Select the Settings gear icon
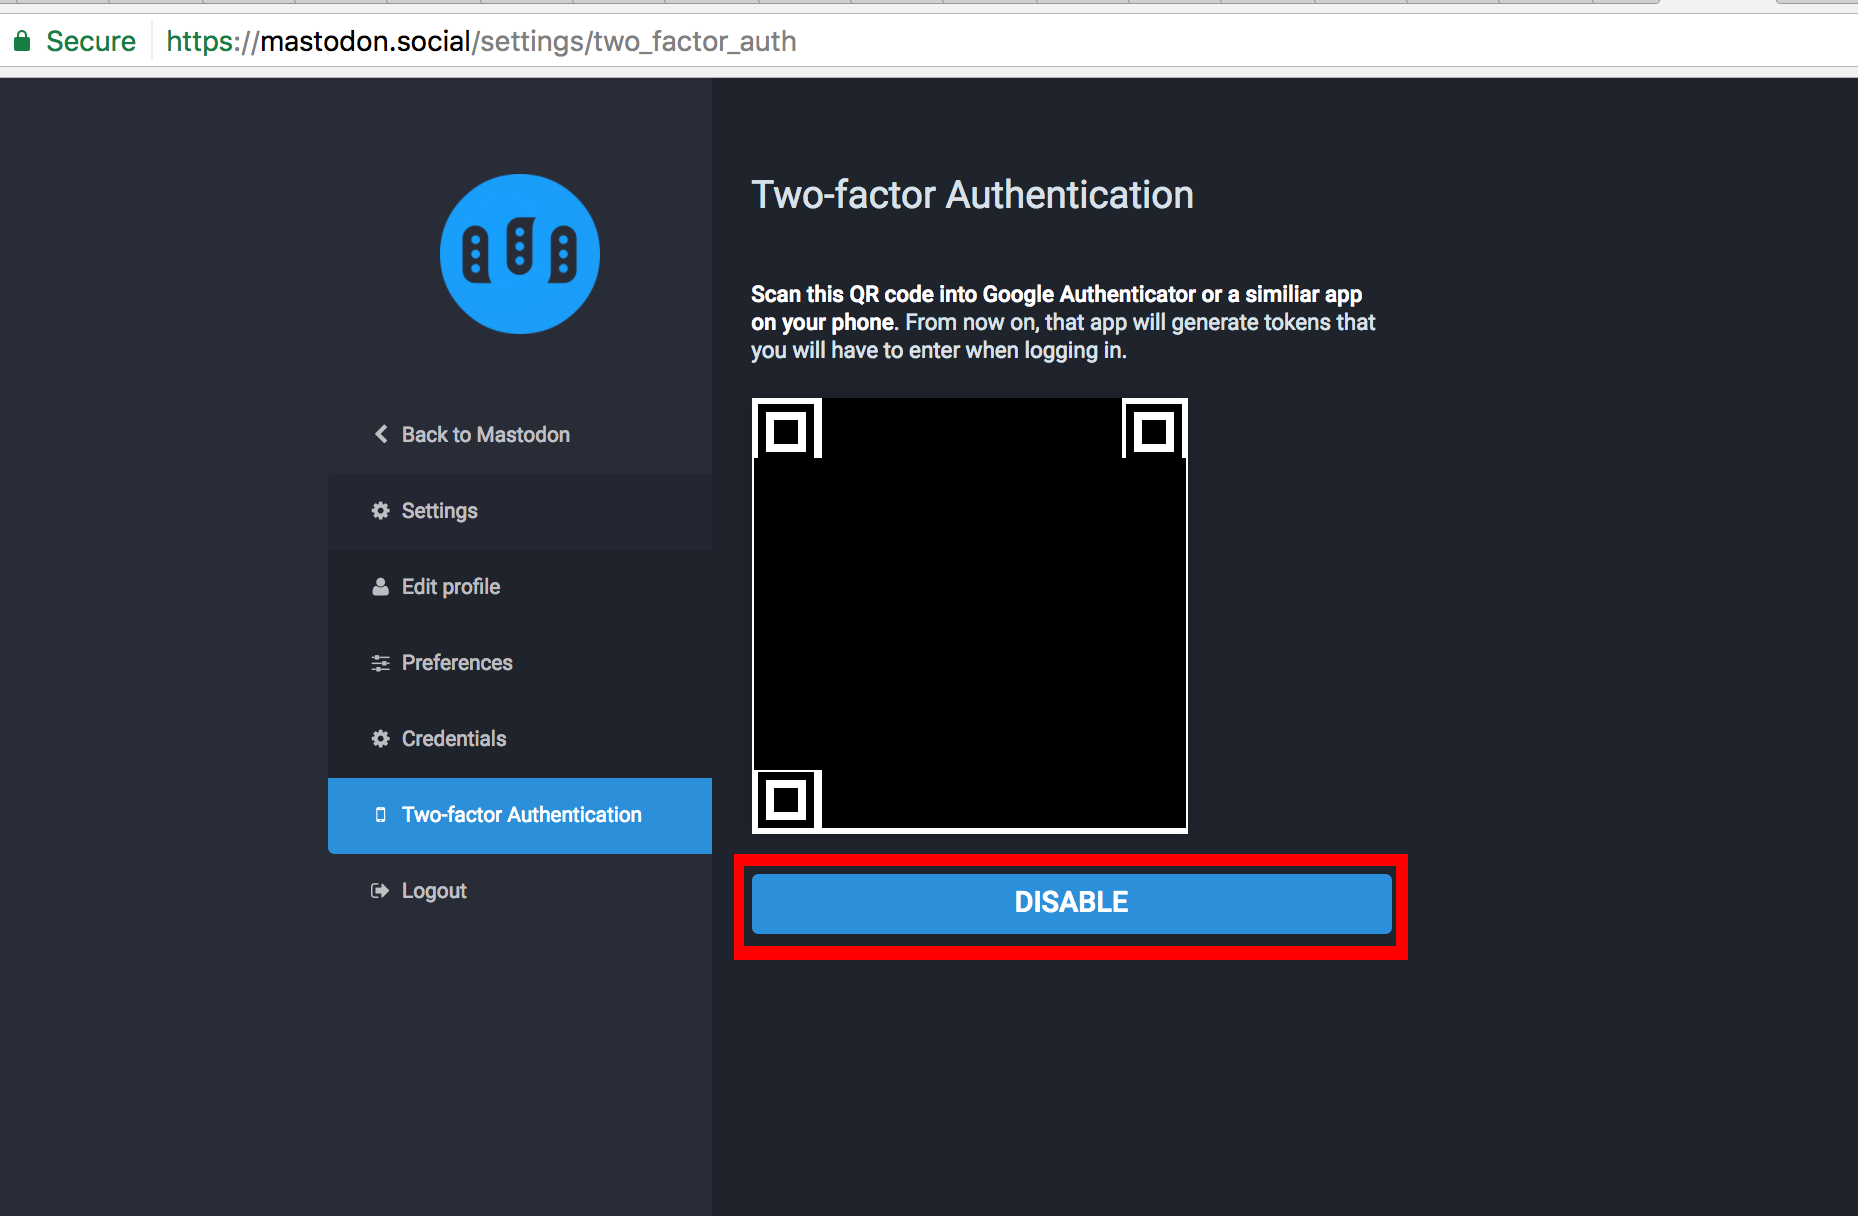 [x=380, y=511]
